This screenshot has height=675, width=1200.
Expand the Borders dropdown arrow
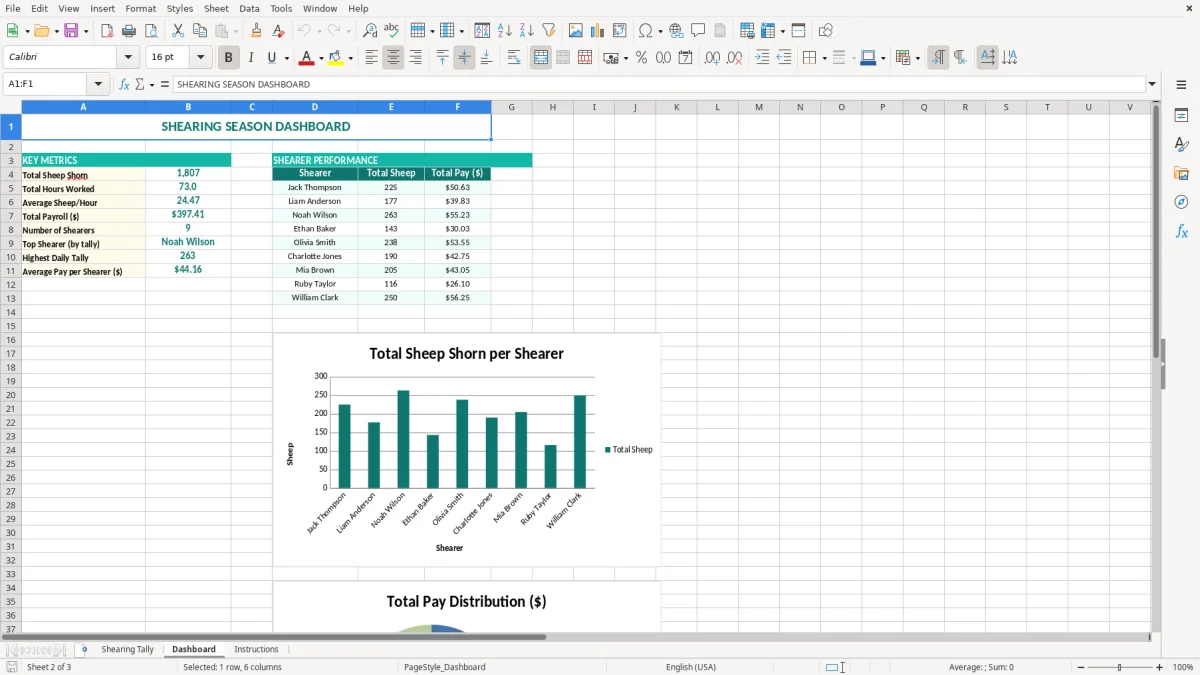point(823,58)
